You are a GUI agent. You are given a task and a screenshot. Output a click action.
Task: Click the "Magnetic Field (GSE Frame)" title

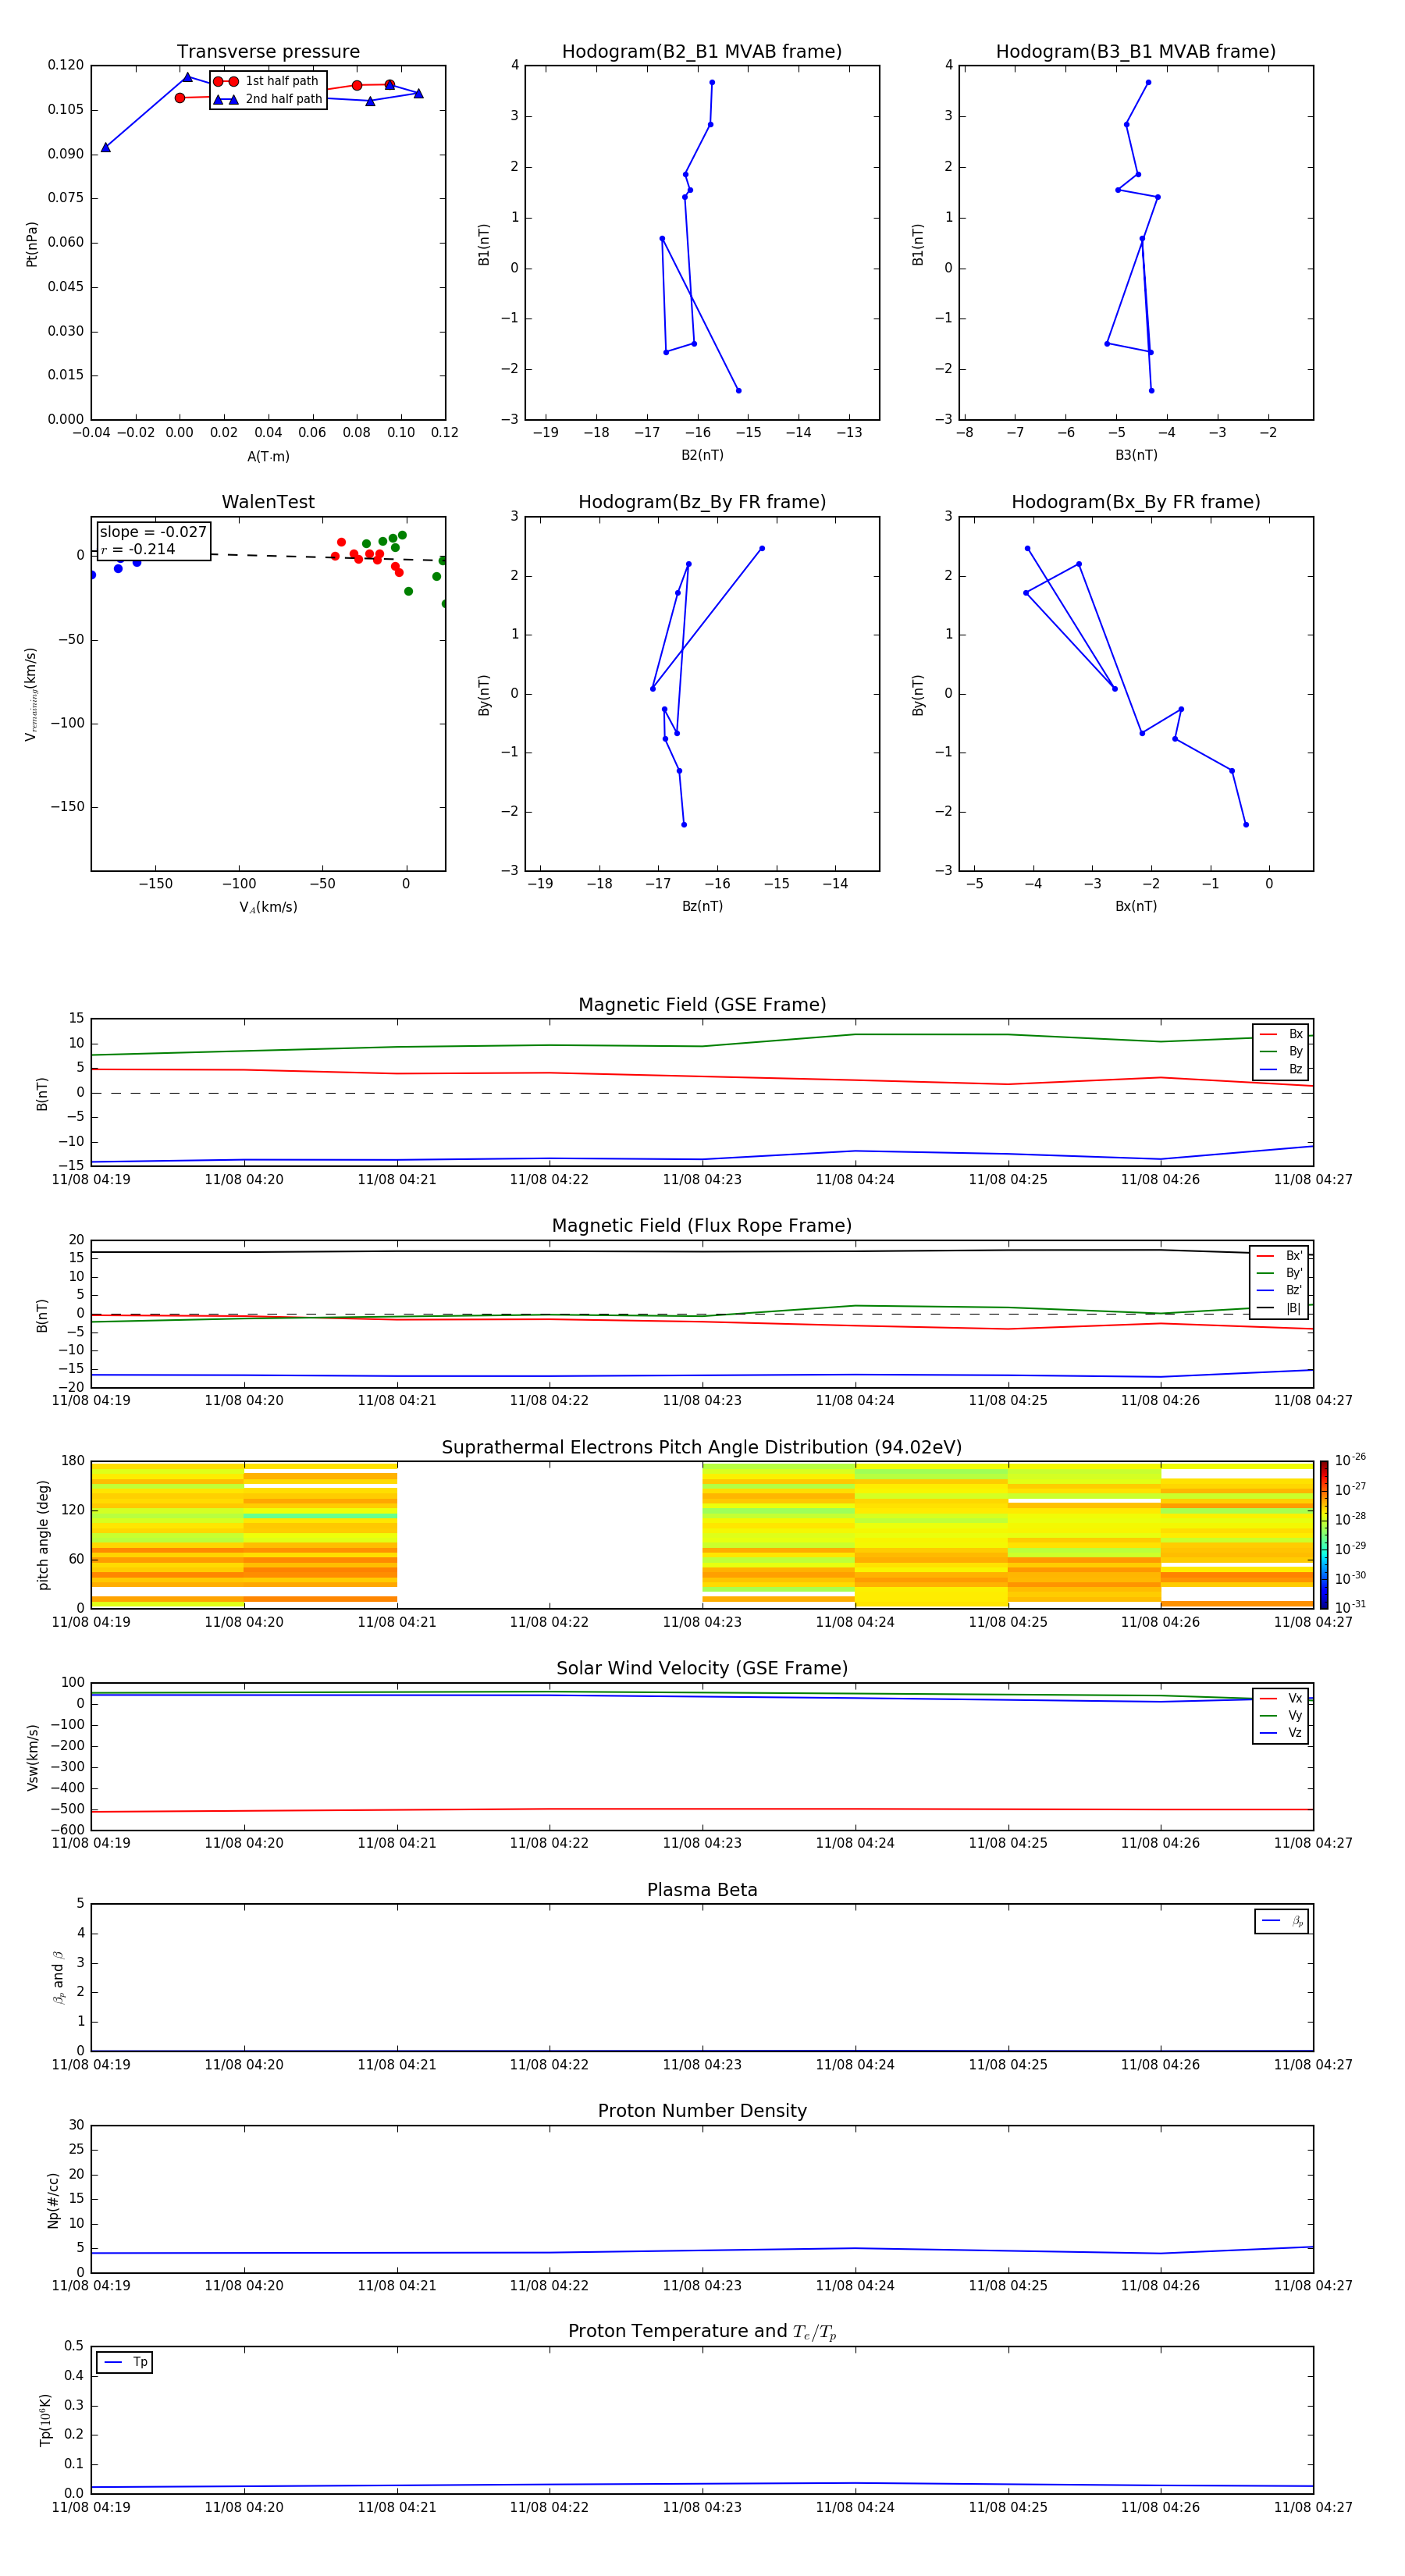[x=702, y=1005]
